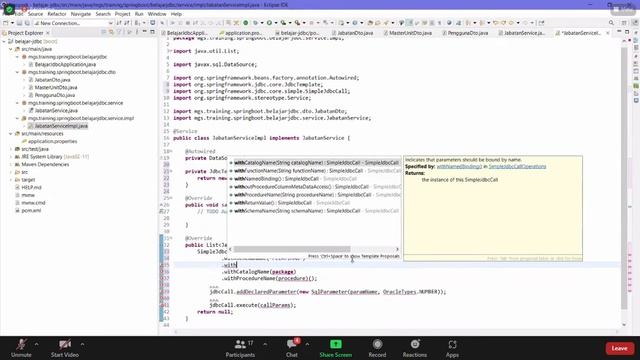Expand the JRE System Library node
Viewport: 640px width, 360px height.
11,157
